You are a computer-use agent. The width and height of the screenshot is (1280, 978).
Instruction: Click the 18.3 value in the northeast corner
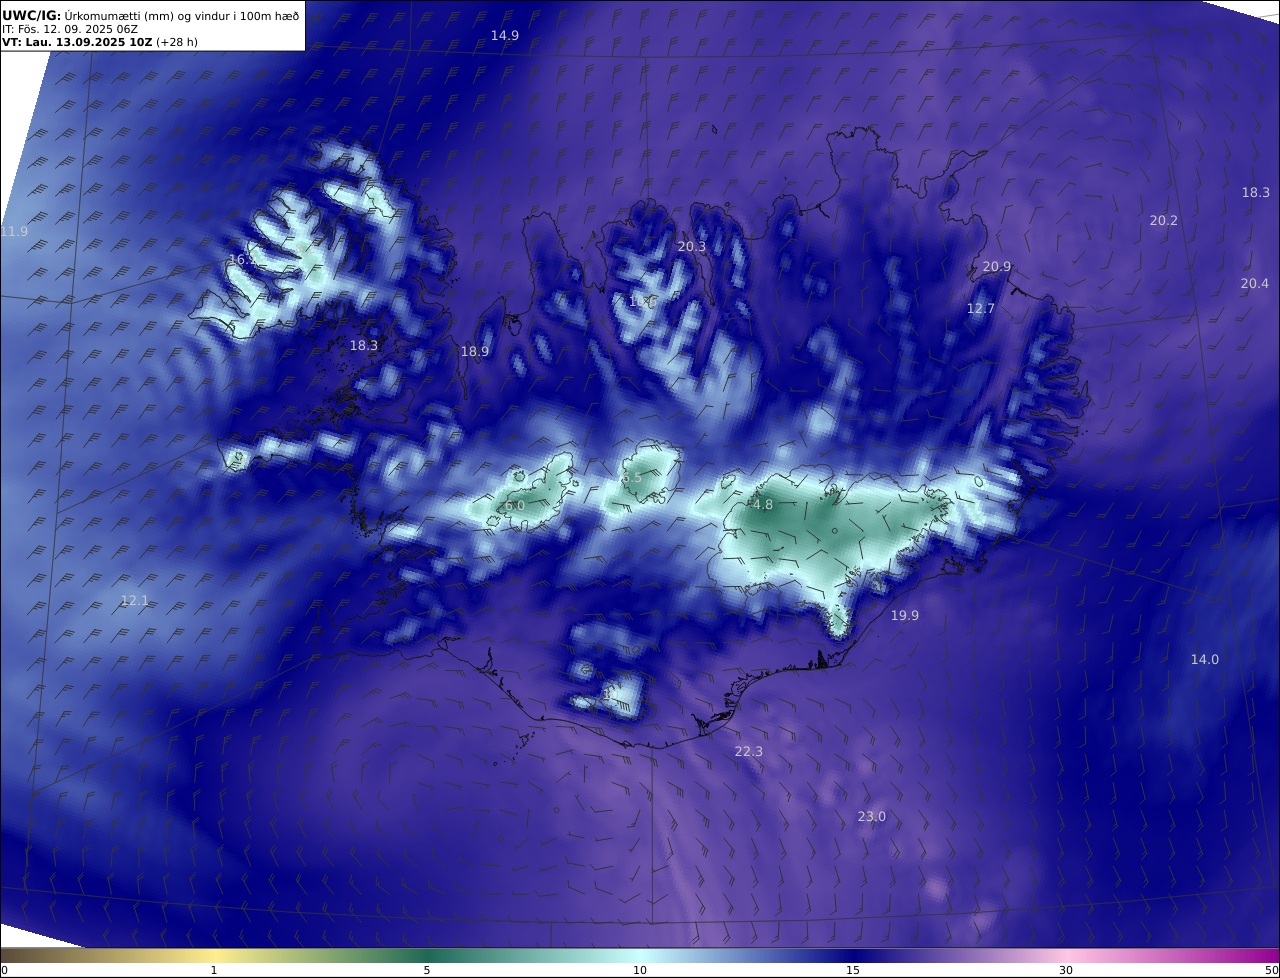point(1255,193)
